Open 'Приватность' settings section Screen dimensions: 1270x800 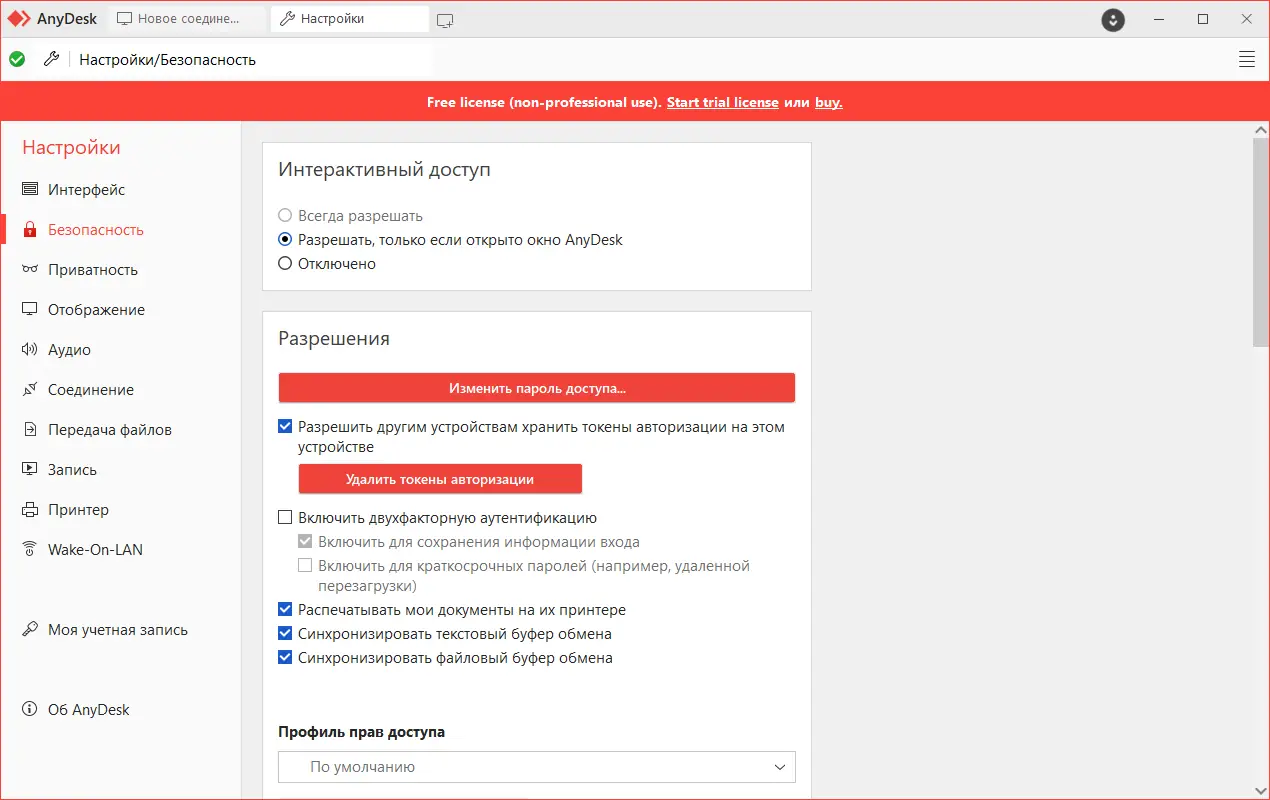93,269
